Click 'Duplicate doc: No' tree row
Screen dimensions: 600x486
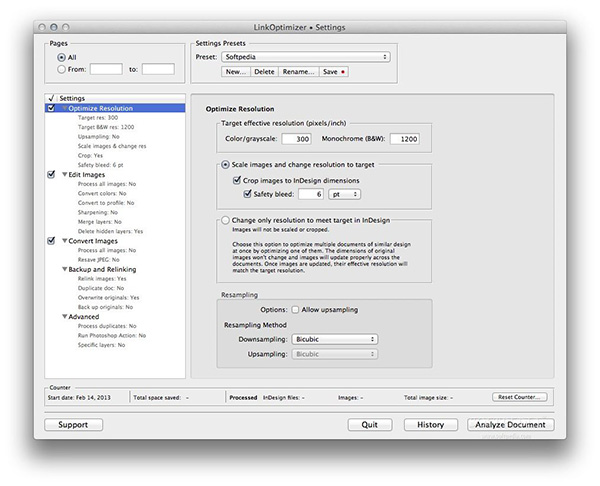pyautogui.click(x=101, y=288)
